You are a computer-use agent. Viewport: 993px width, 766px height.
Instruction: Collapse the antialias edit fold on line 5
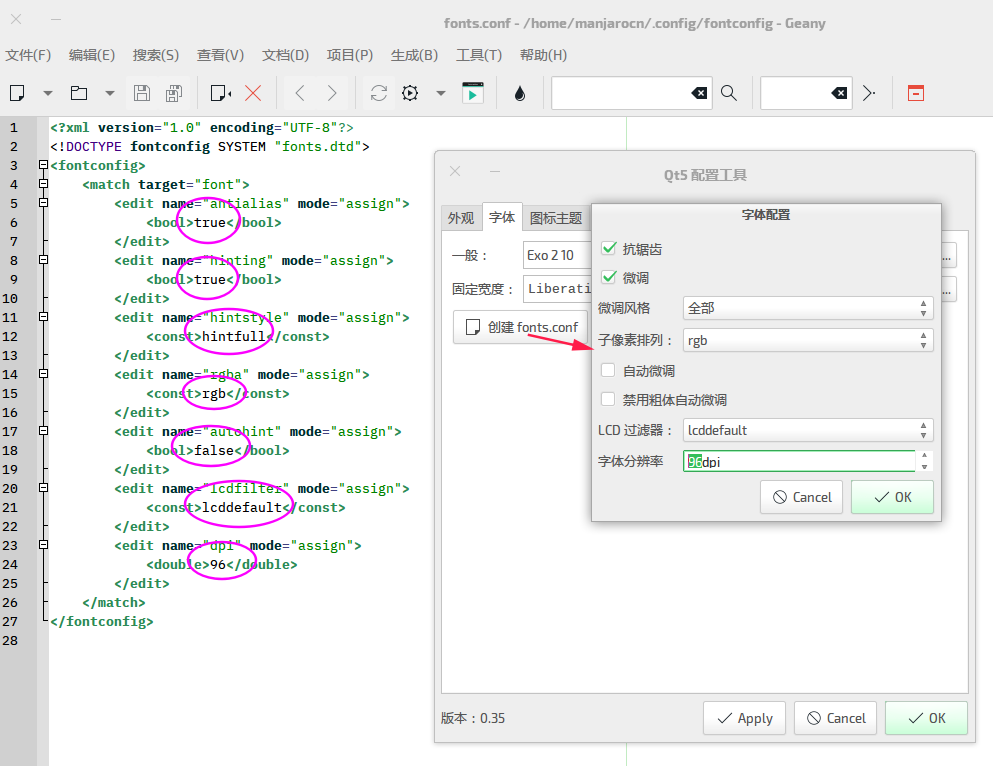point(43,203)
